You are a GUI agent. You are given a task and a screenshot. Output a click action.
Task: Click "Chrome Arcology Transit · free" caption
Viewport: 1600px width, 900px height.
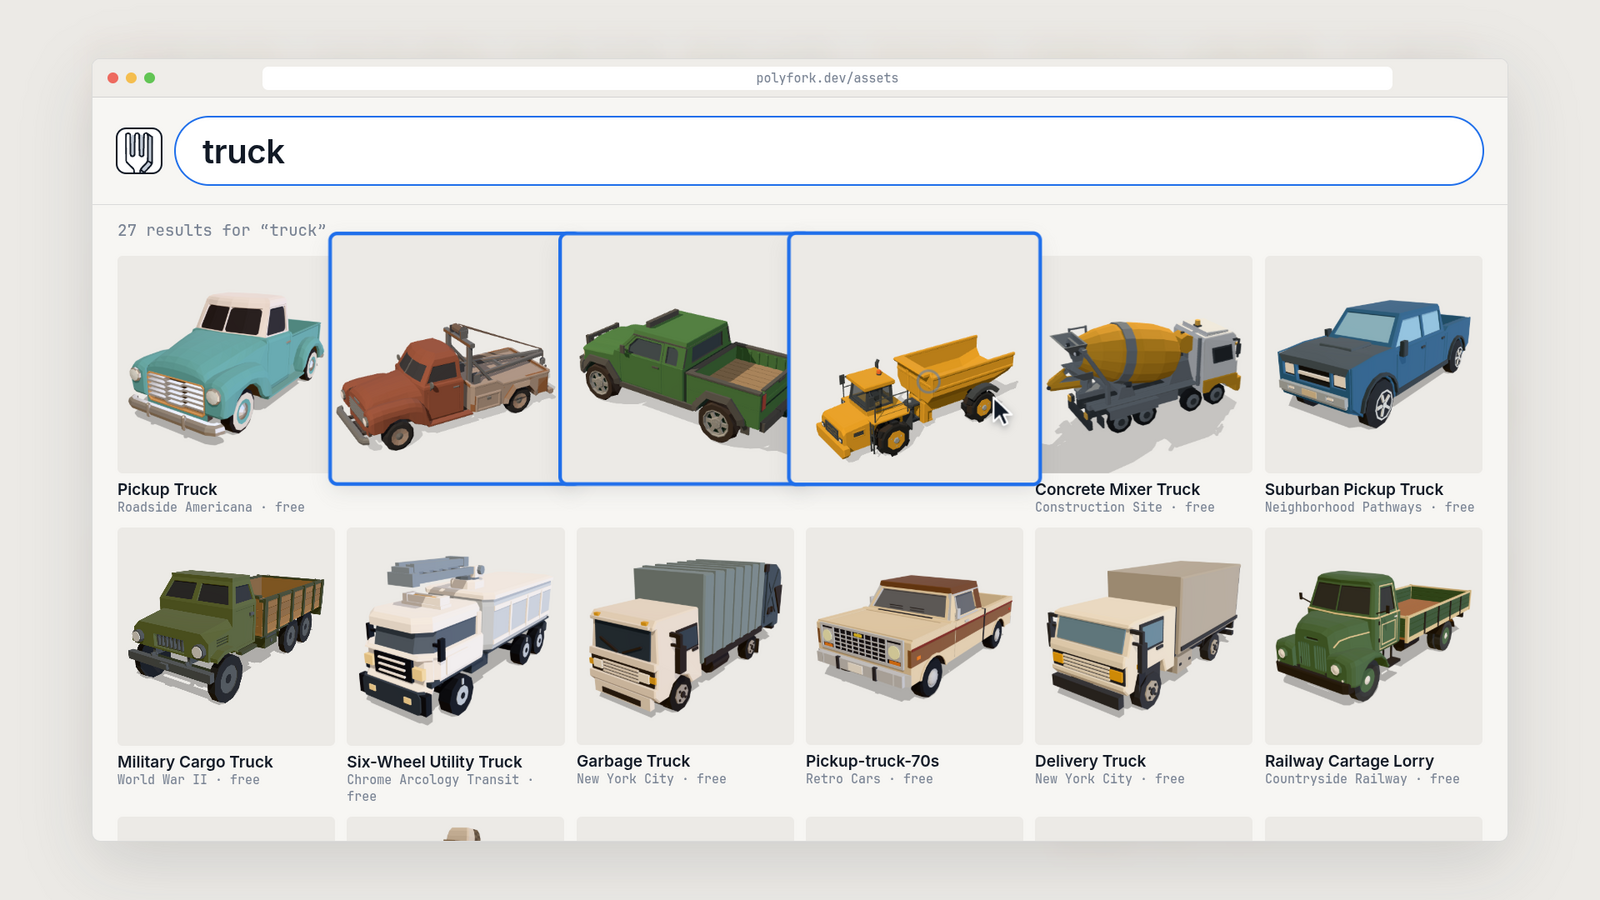click(441, 788)
